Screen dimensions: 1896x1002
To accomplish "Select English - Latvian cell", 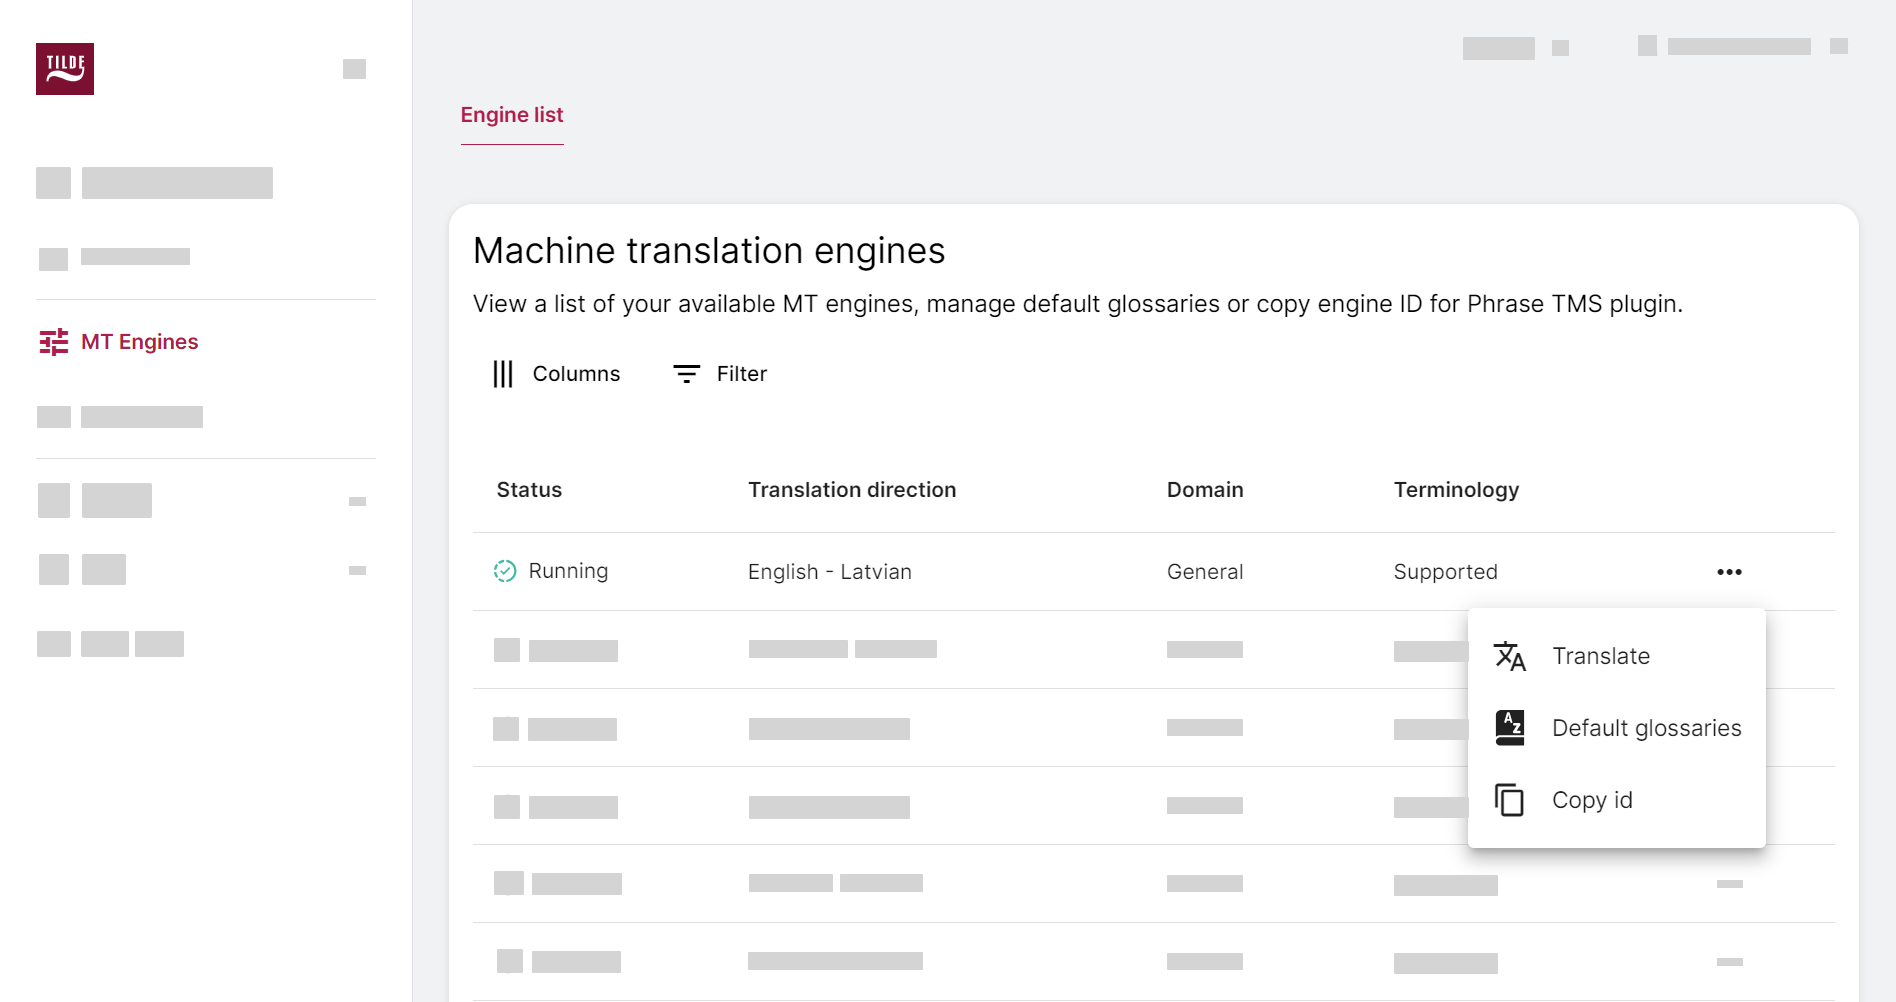I will point(830,572).
